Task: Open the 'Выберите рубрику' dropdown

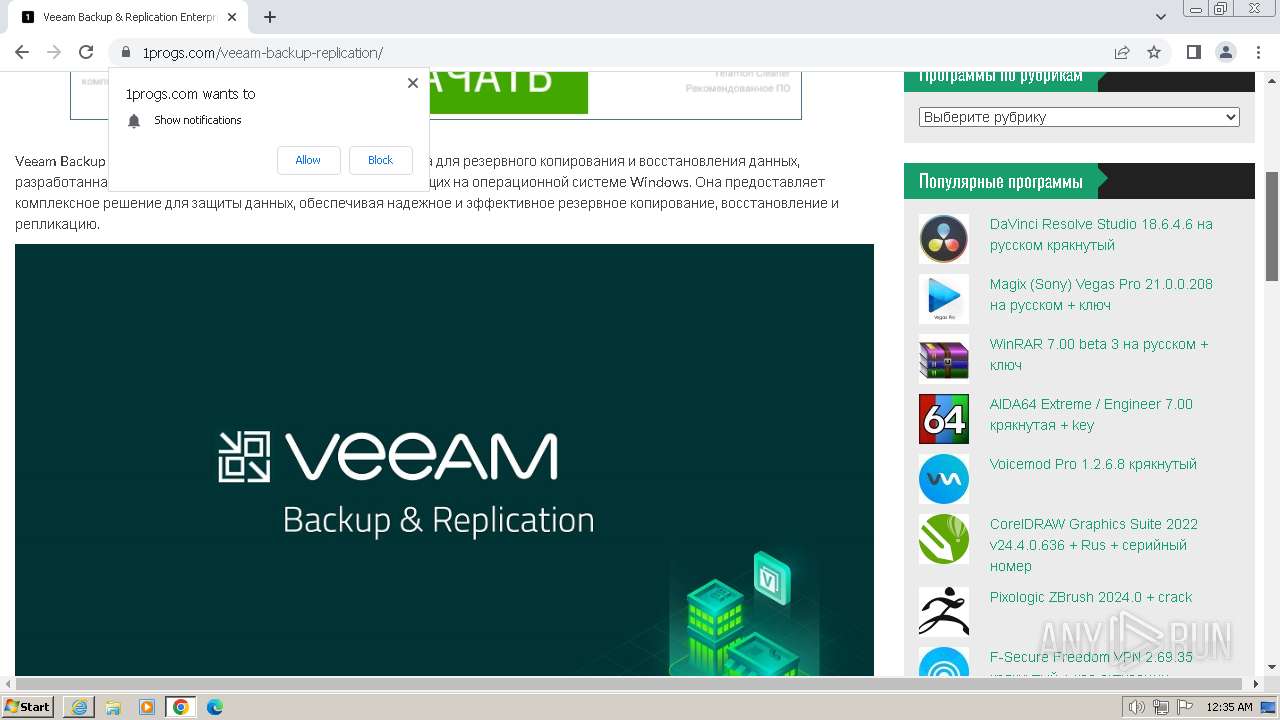Action: tap(1079, 117)
